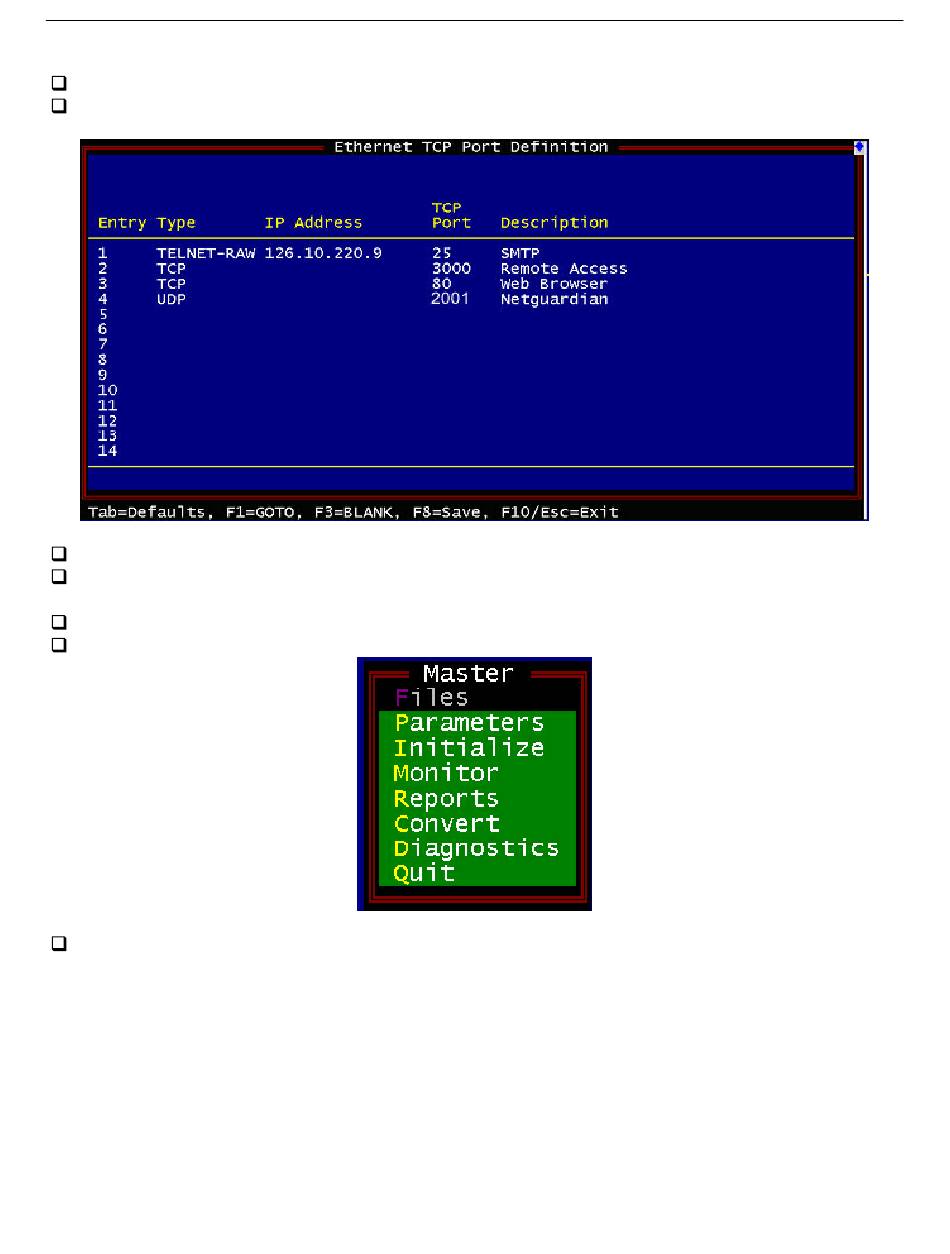Image resolution: width=950 pixels, height=1254 pixels.
Task: Click the TELNET-RAW type in entry 1
Action: coord(206,253)
